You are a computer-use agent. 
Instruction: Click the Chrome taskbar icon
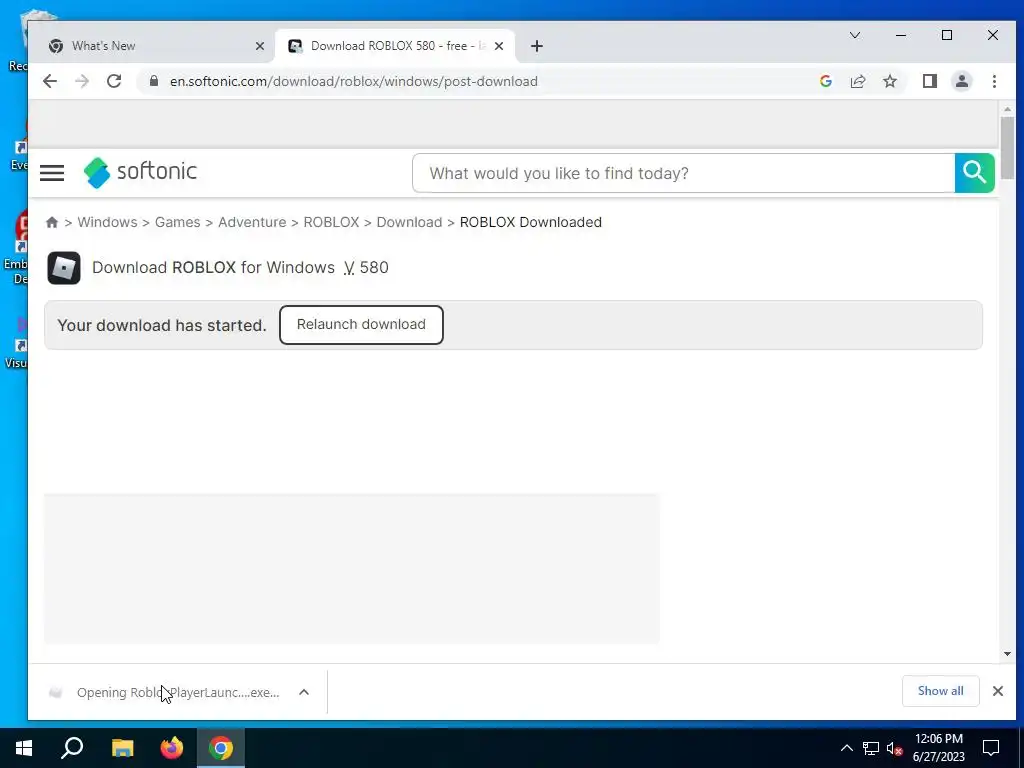point(221,748)
